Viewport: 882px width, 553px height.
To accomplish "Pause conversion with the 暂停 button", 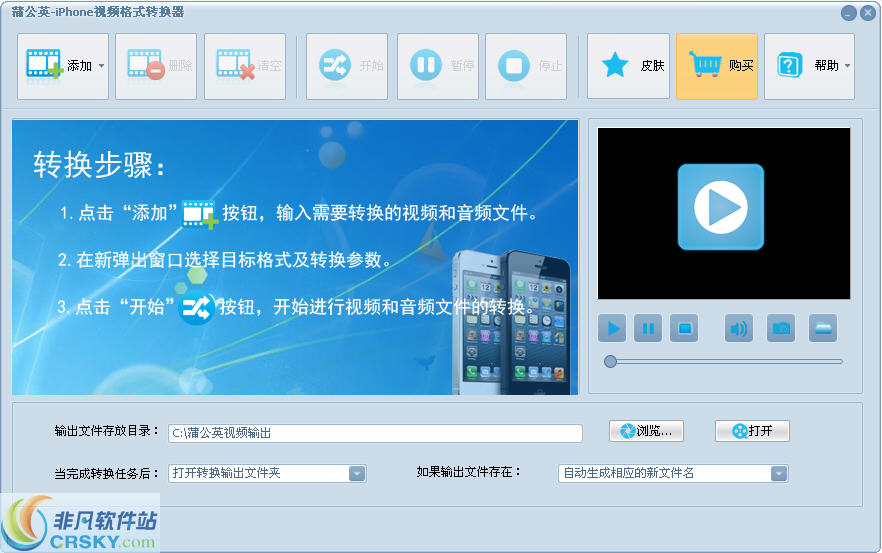I will pos(438,66).
